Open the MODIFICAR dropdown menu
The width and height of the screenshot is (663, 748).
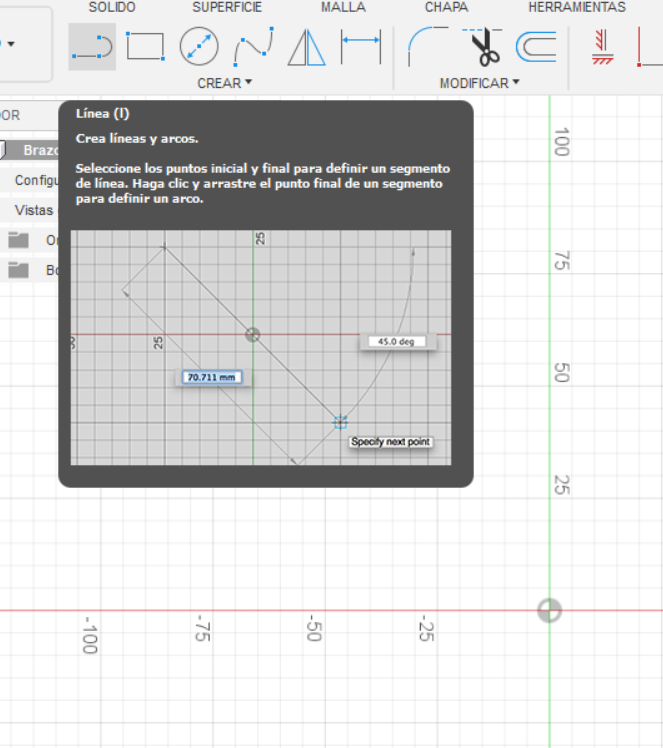coord(479,83)
